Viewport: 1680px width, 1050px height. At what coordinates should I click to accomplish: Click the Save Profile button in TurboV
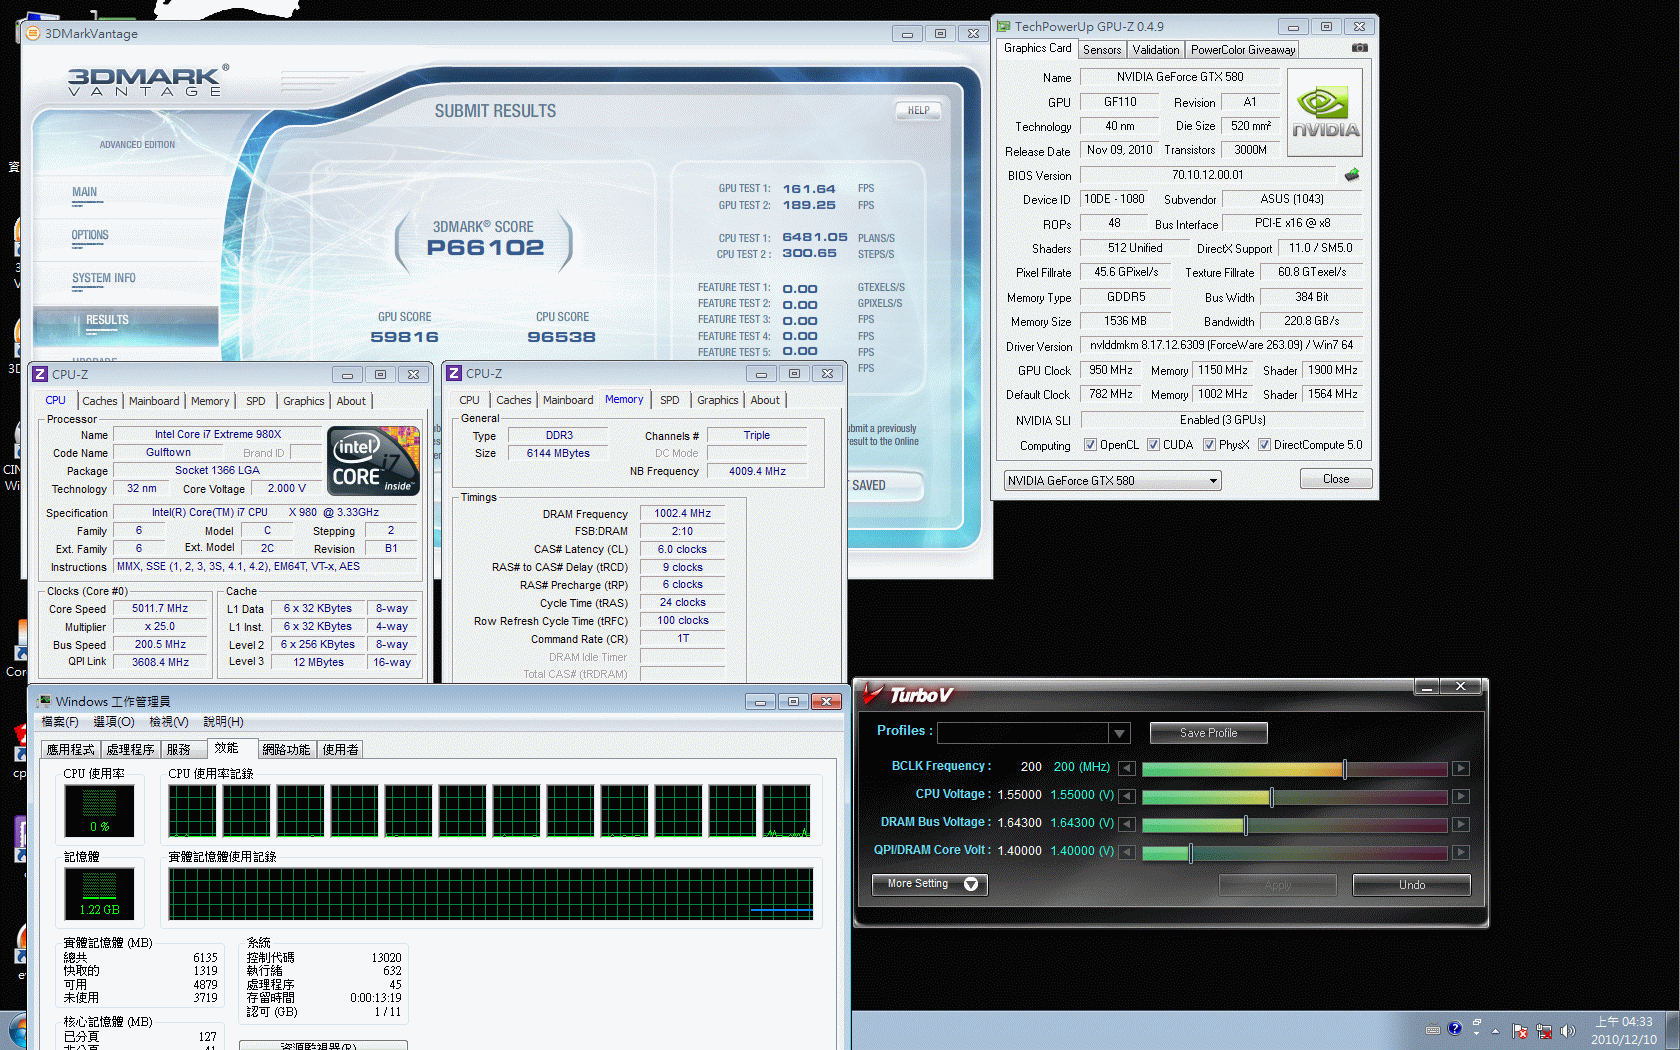[x=1208, y=733]
